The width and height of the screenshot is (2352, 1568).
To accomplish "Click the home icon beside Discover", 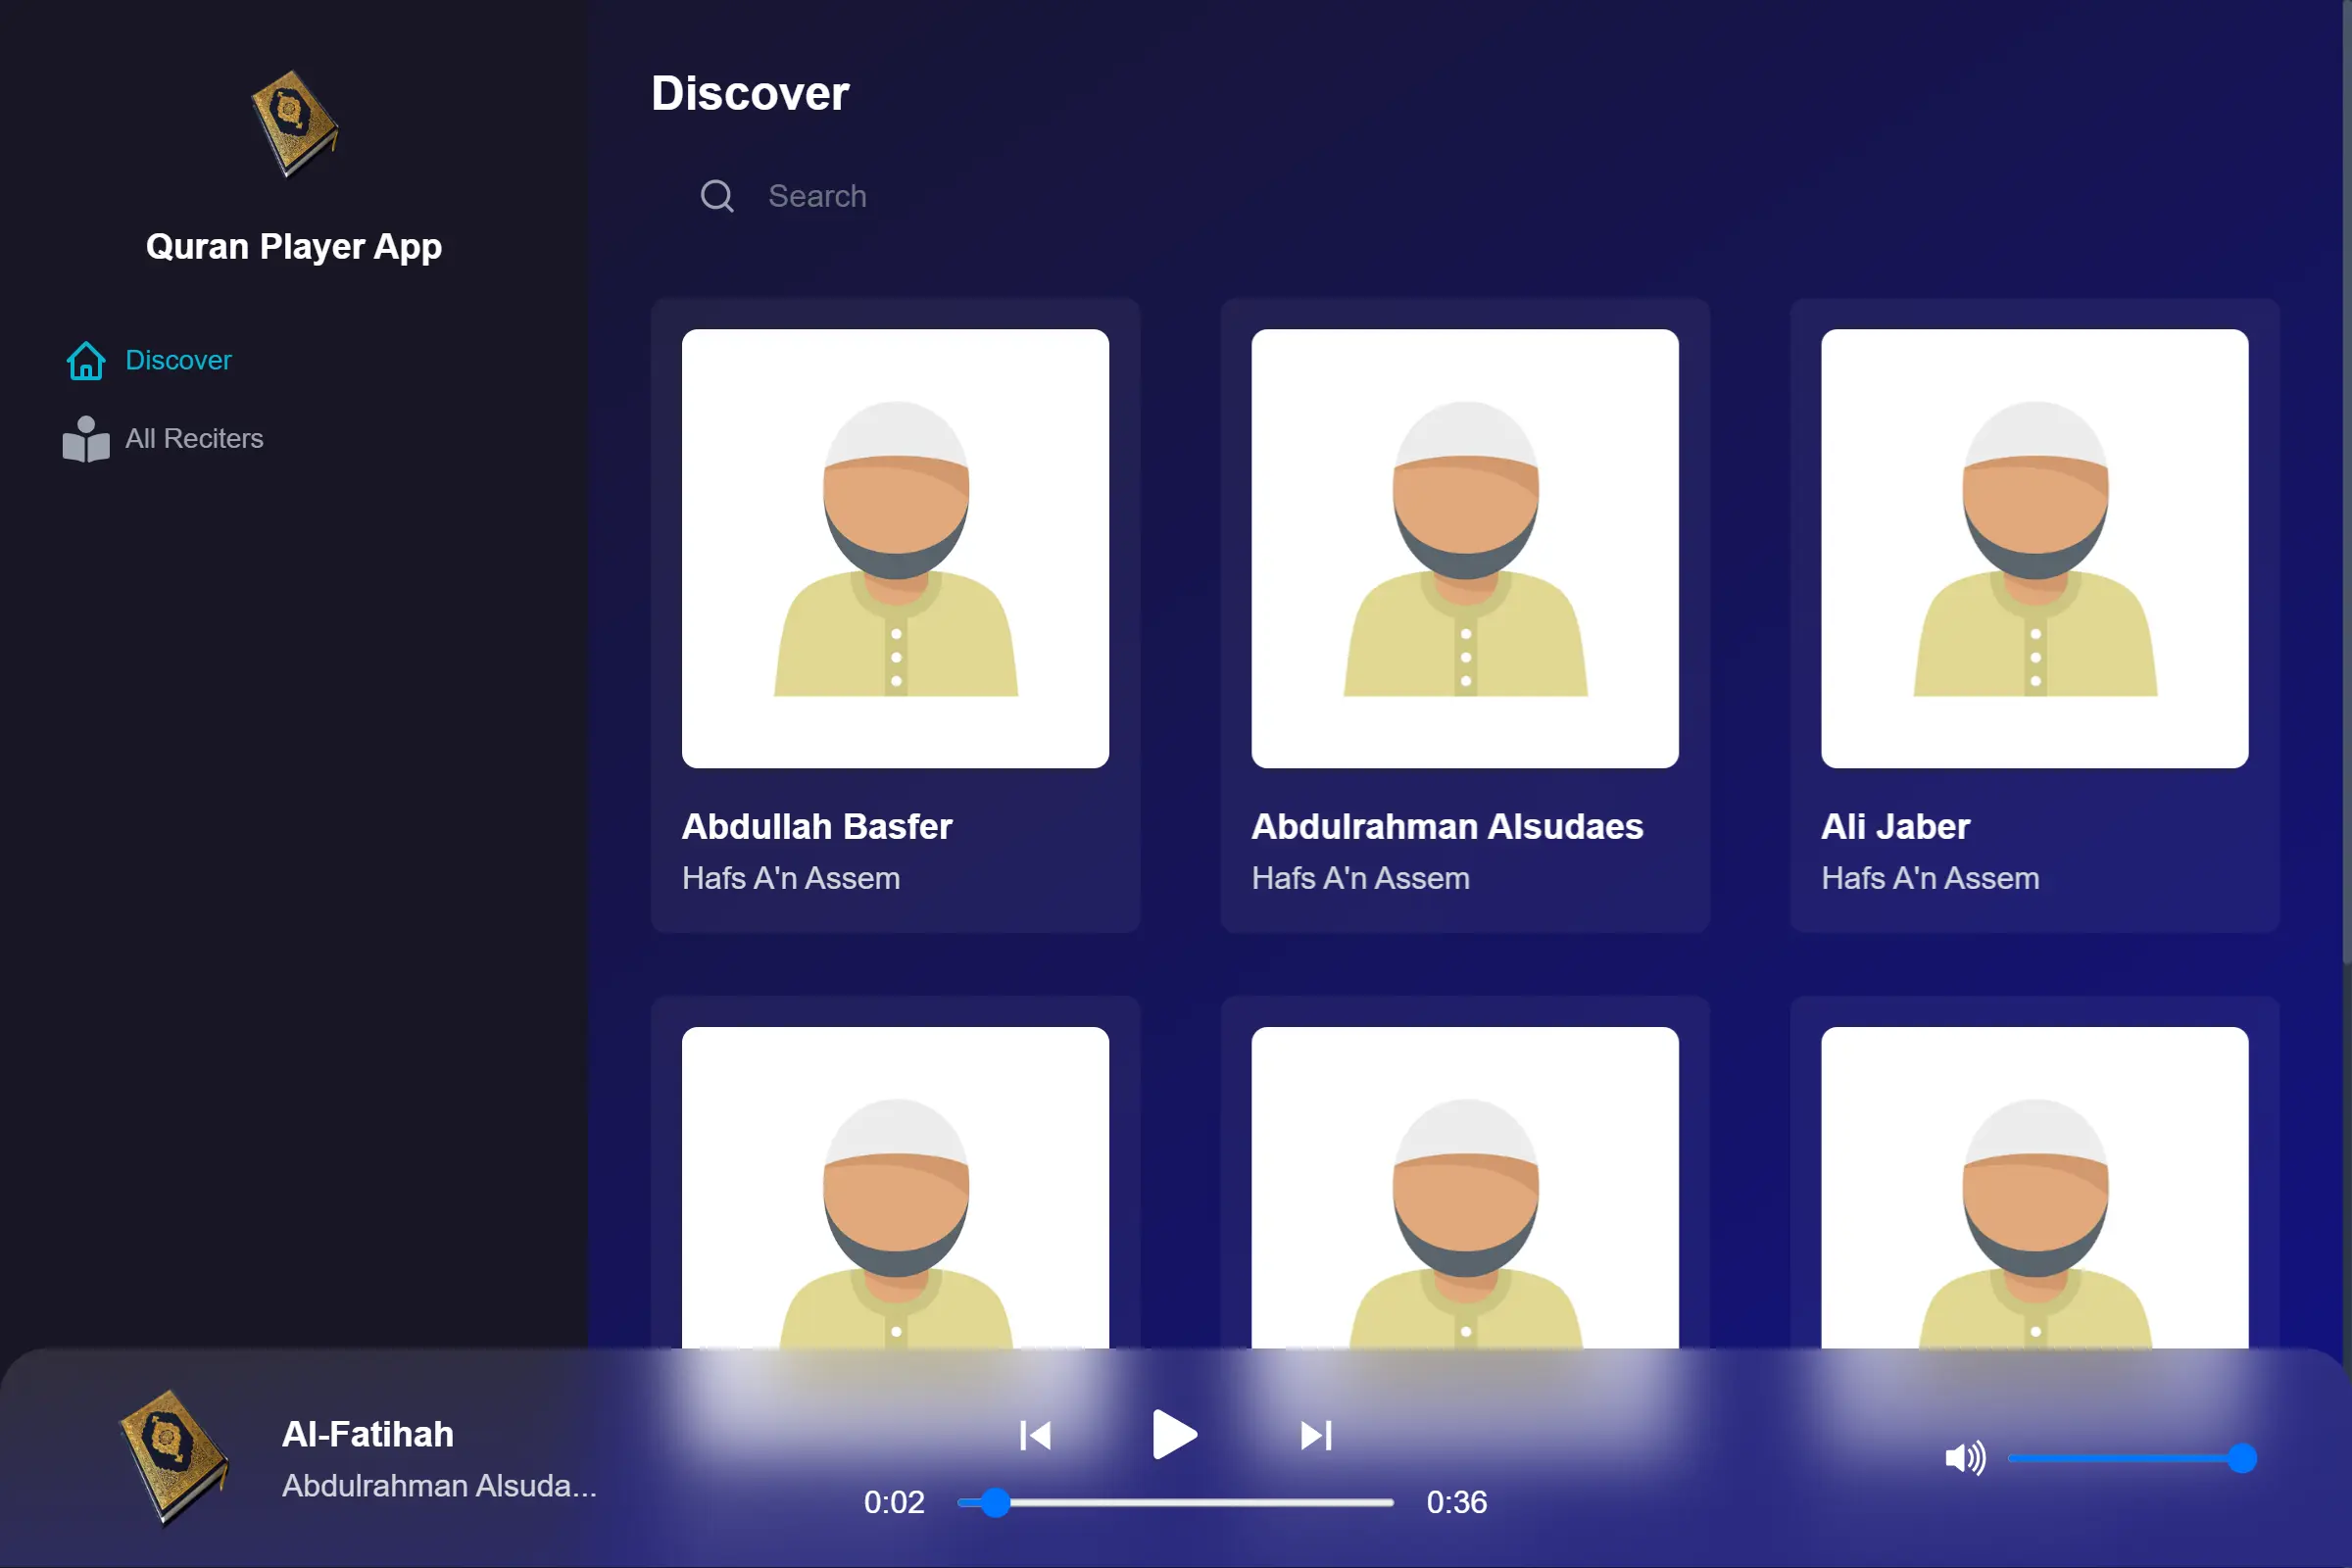I will (86, 361).
